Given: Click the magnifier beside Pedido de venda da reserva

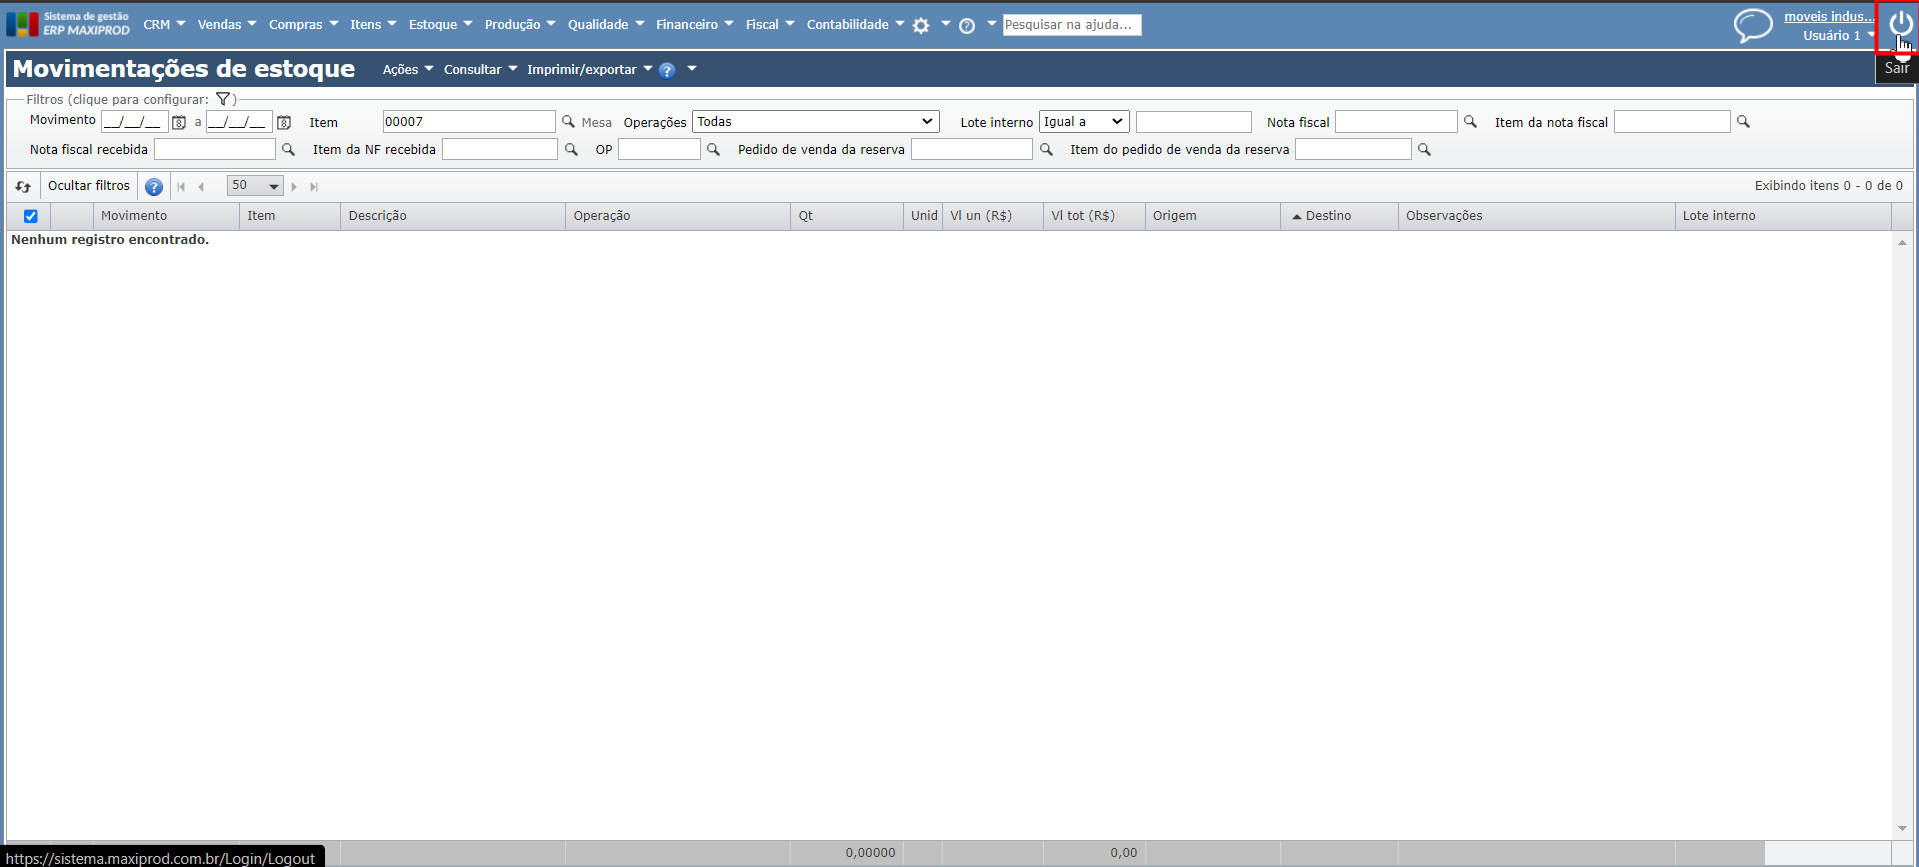Looking at the screenshot, I should click(x=1046, y=149).
